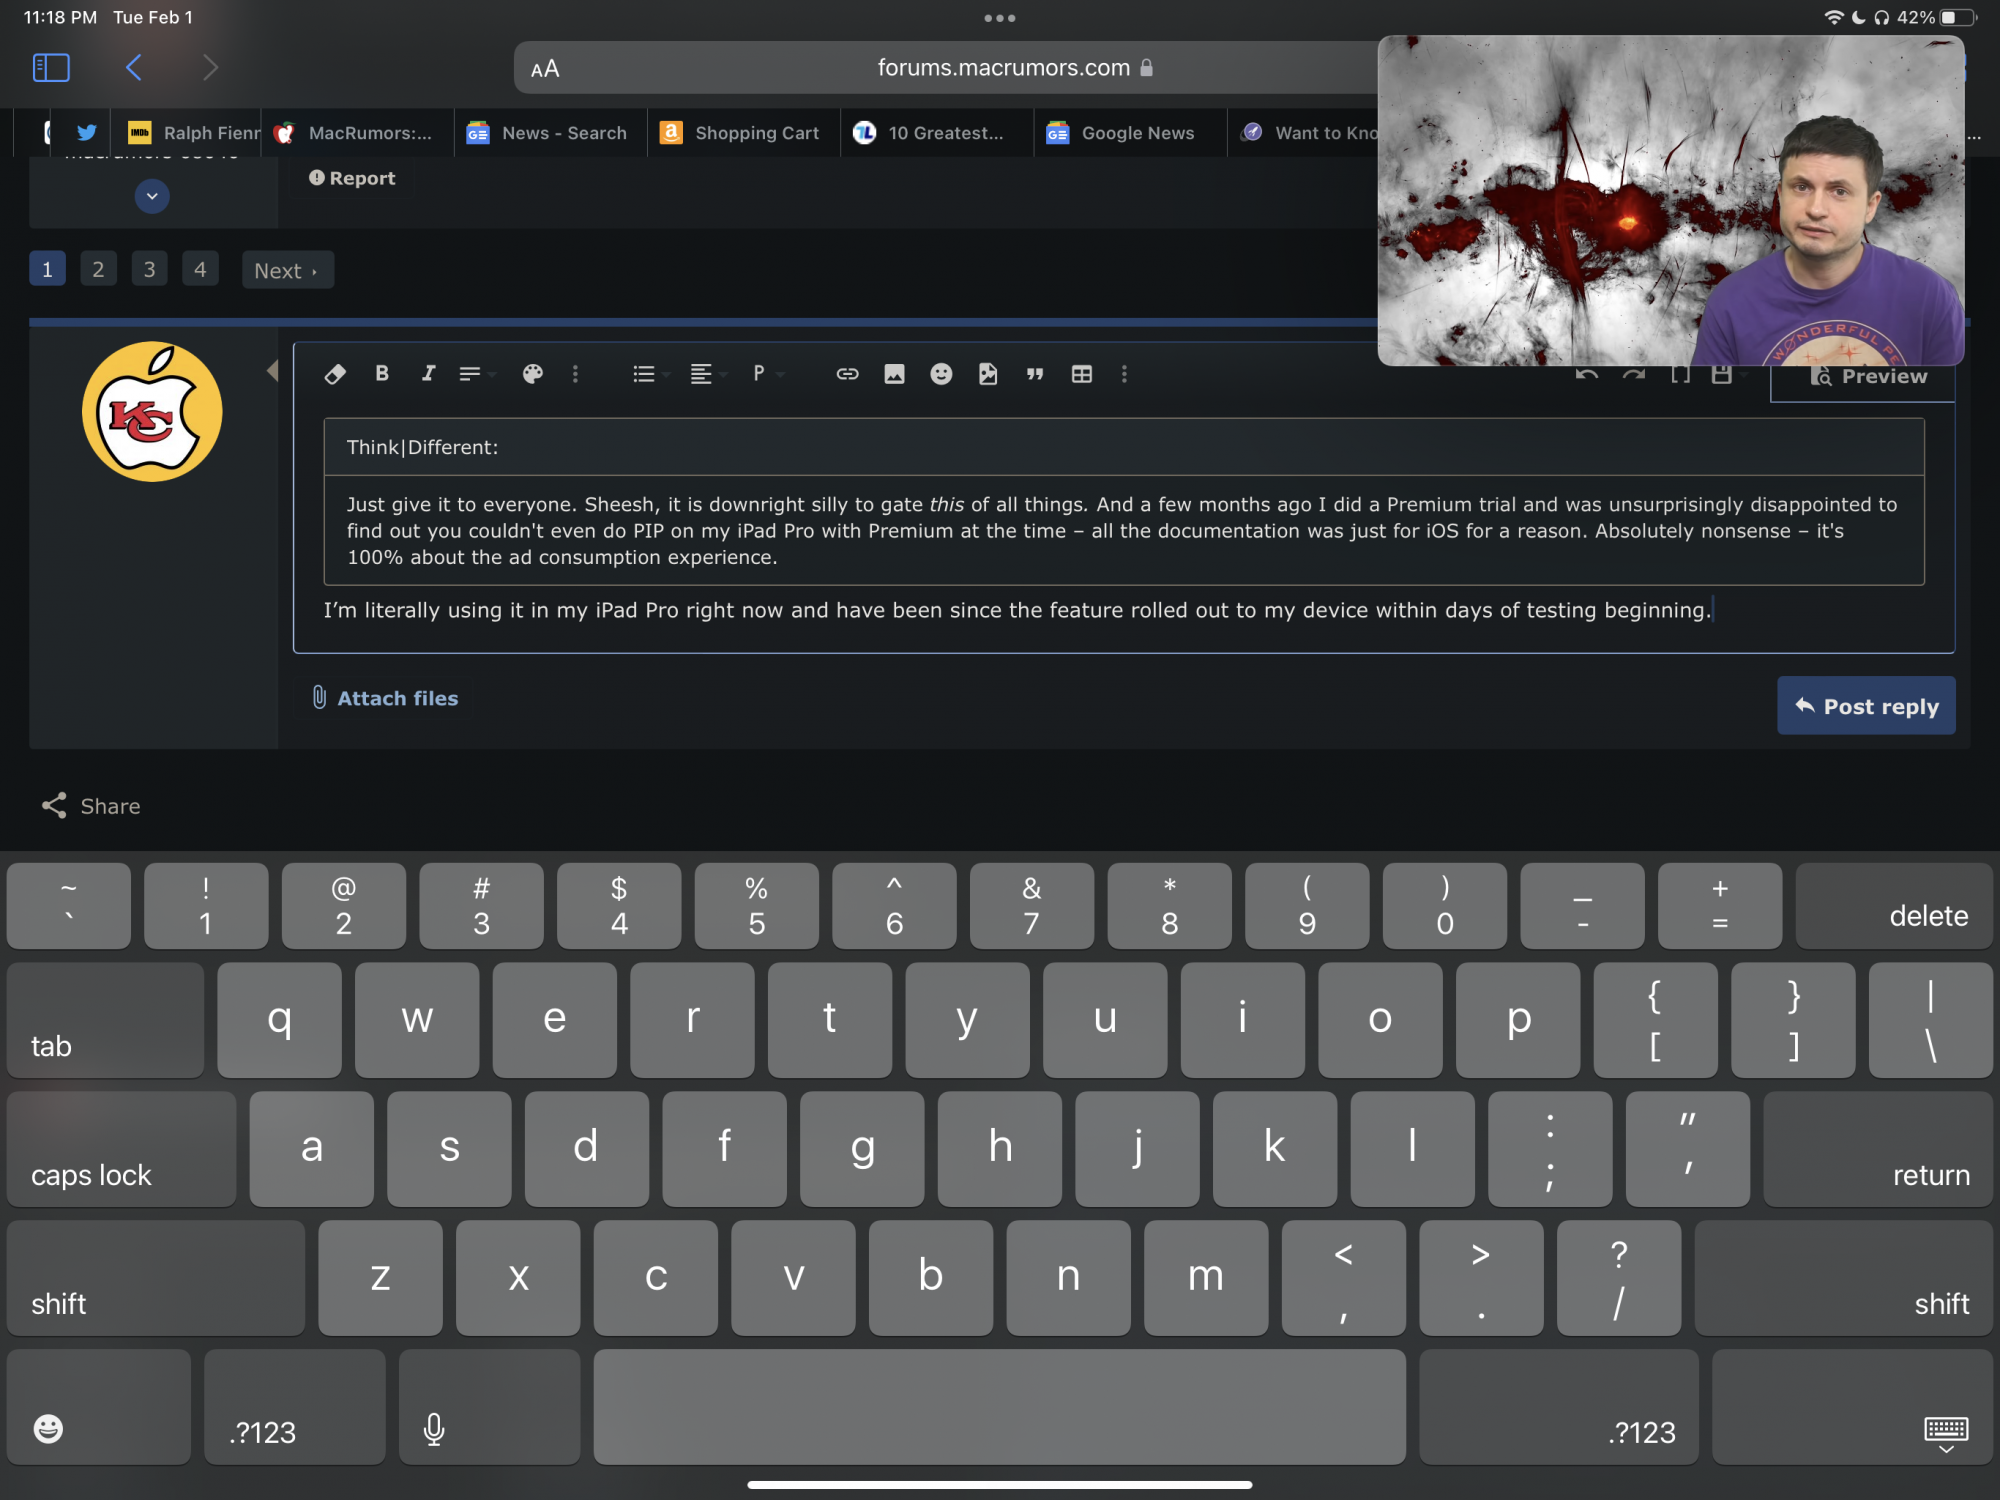Click the insert image icon
This screenshot has height=1500, width=2000.
pyautogui.click(x=894, y=374)
